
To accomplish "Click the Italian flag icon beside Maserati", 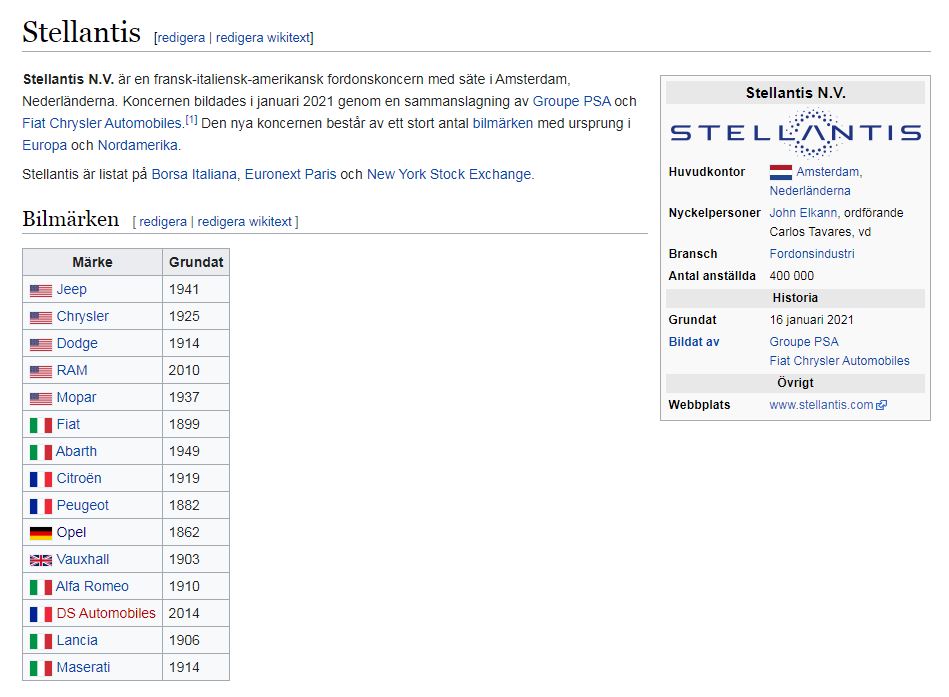I will point(40,668).
